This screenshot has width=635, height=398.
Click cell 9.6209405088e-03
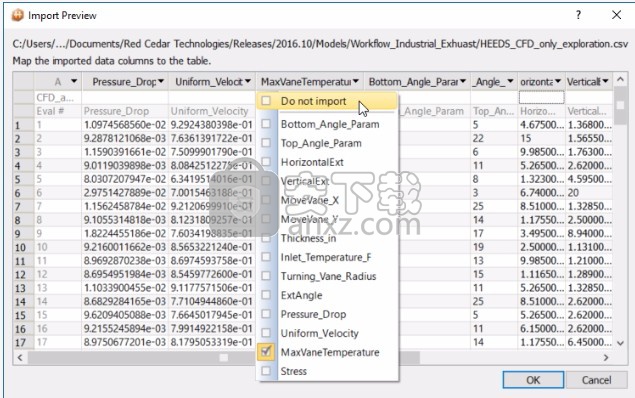click(125, 315)
